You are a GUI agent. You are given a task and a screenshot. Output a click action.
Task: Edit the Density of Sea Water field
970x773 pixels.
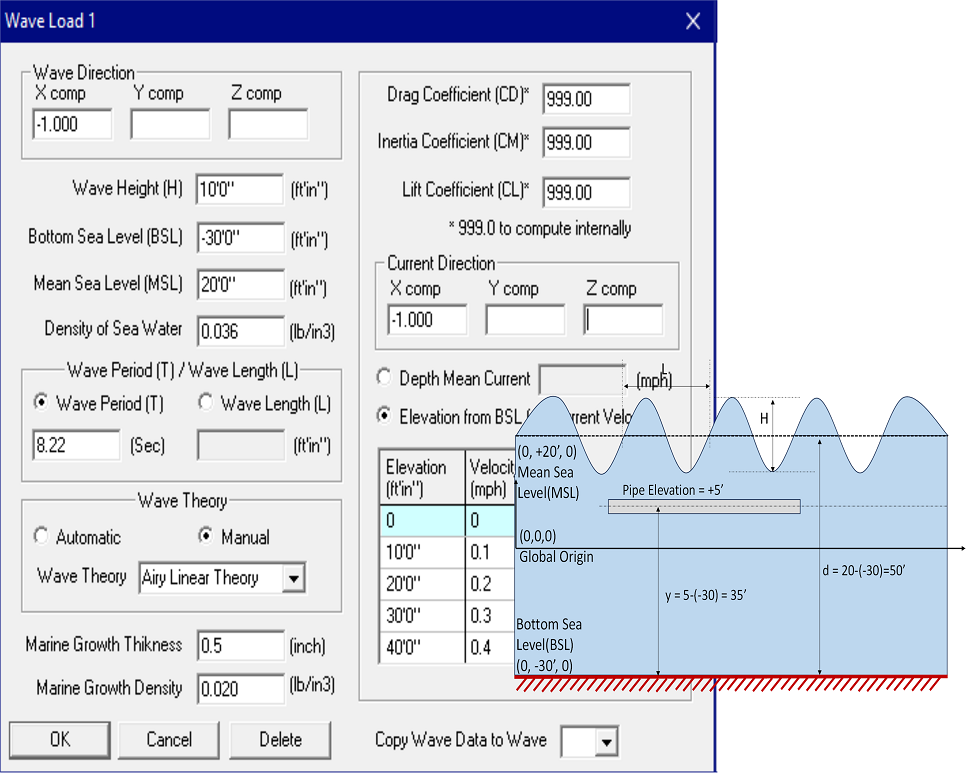(240, 331)
